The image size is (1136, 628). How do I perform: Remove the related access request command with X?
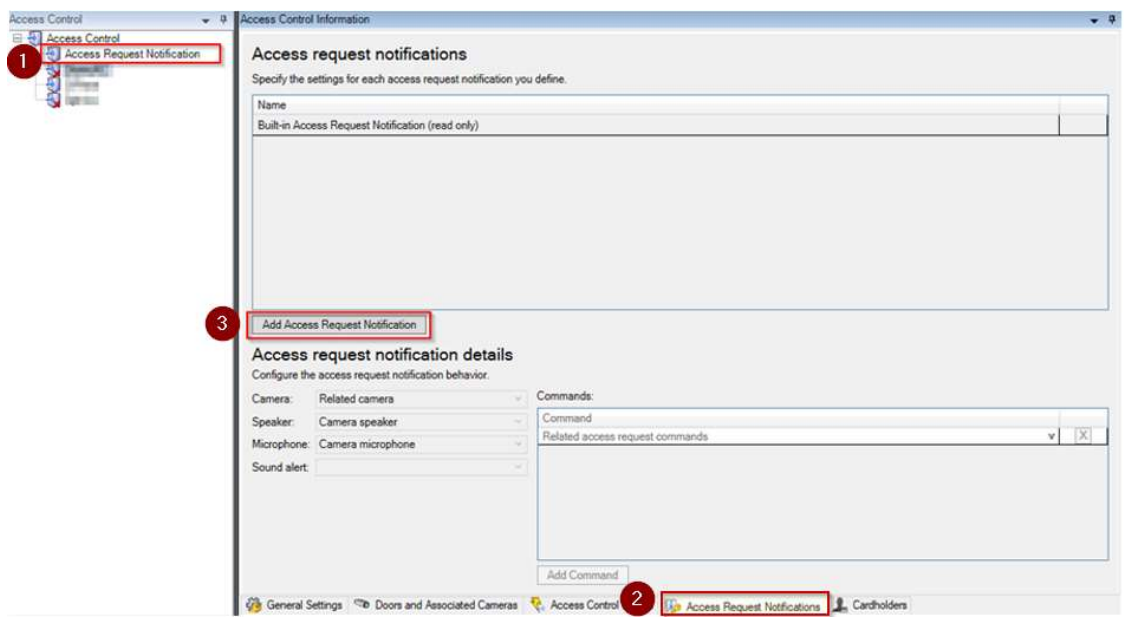[x=1083, y=437]
